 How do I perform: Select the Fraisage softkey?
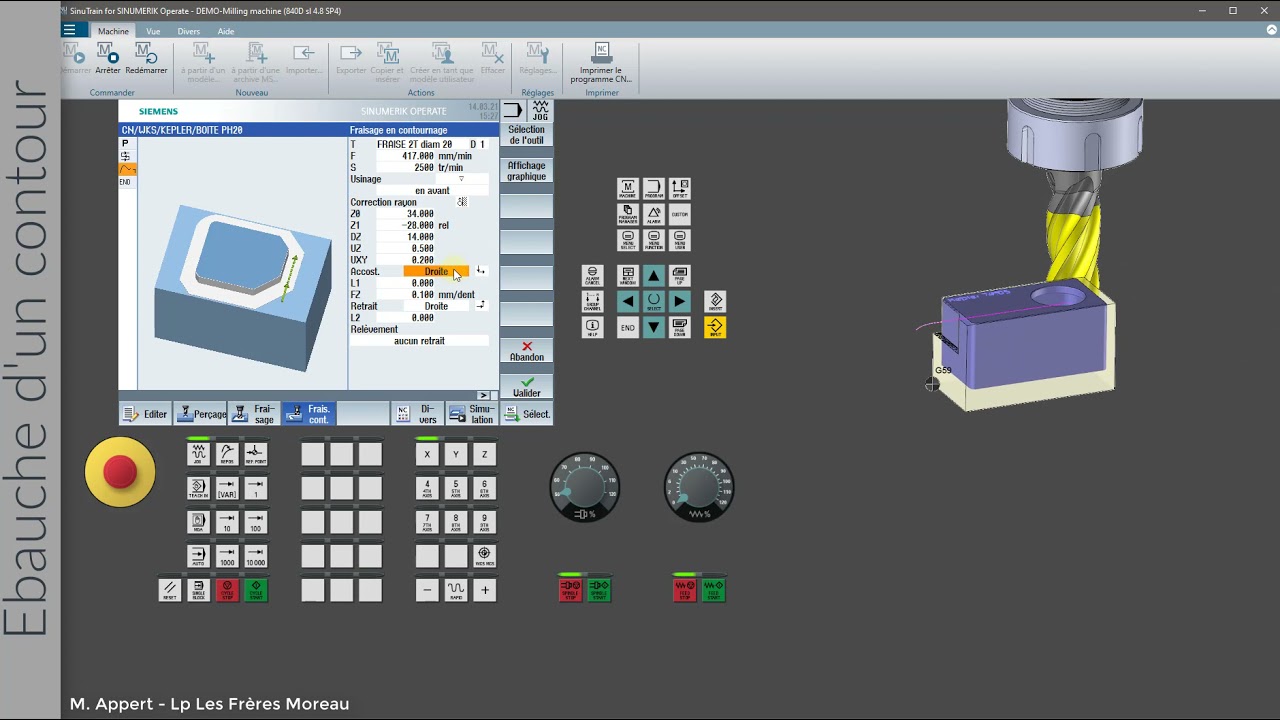tap(254, 414)
